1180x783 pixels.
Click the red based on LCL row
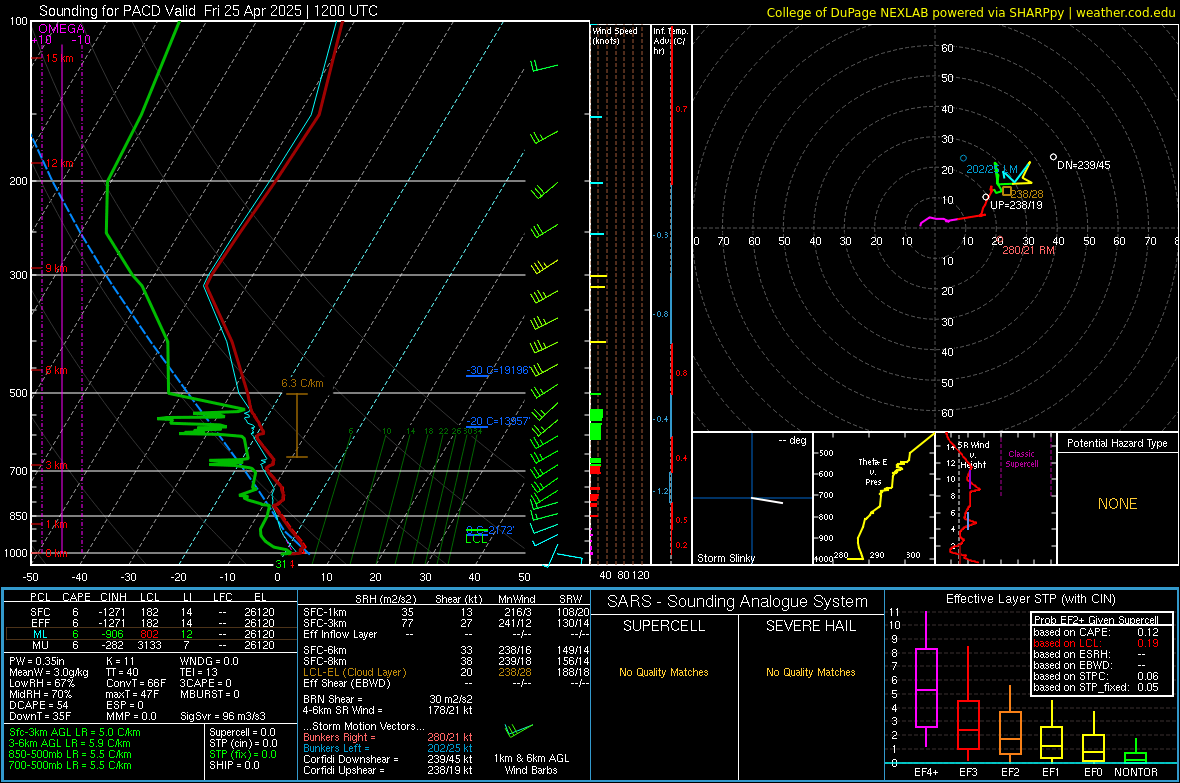coord(1096,643)
